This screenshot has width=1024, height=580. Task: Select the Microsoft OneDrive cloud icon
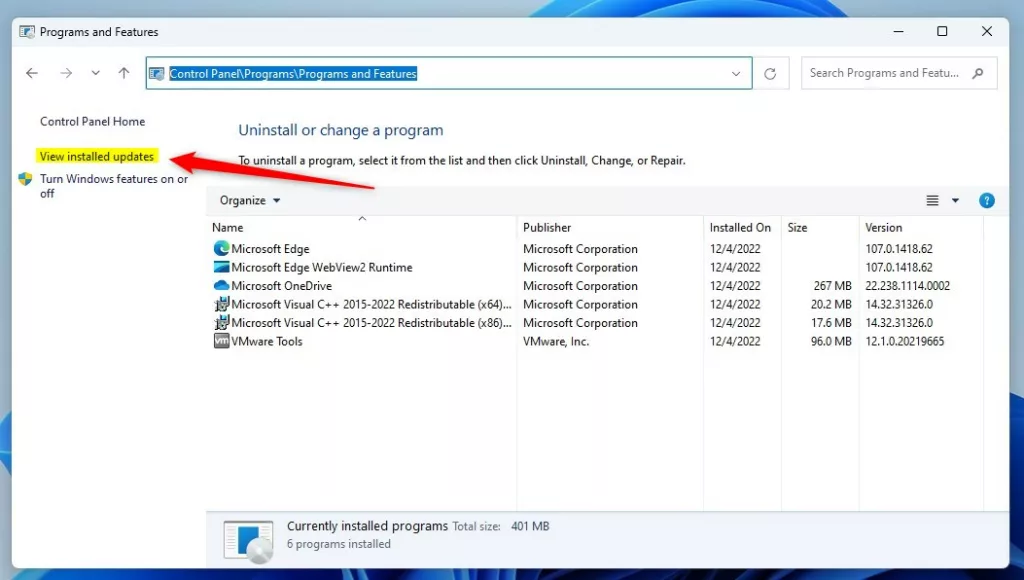(x=221, y=285)
